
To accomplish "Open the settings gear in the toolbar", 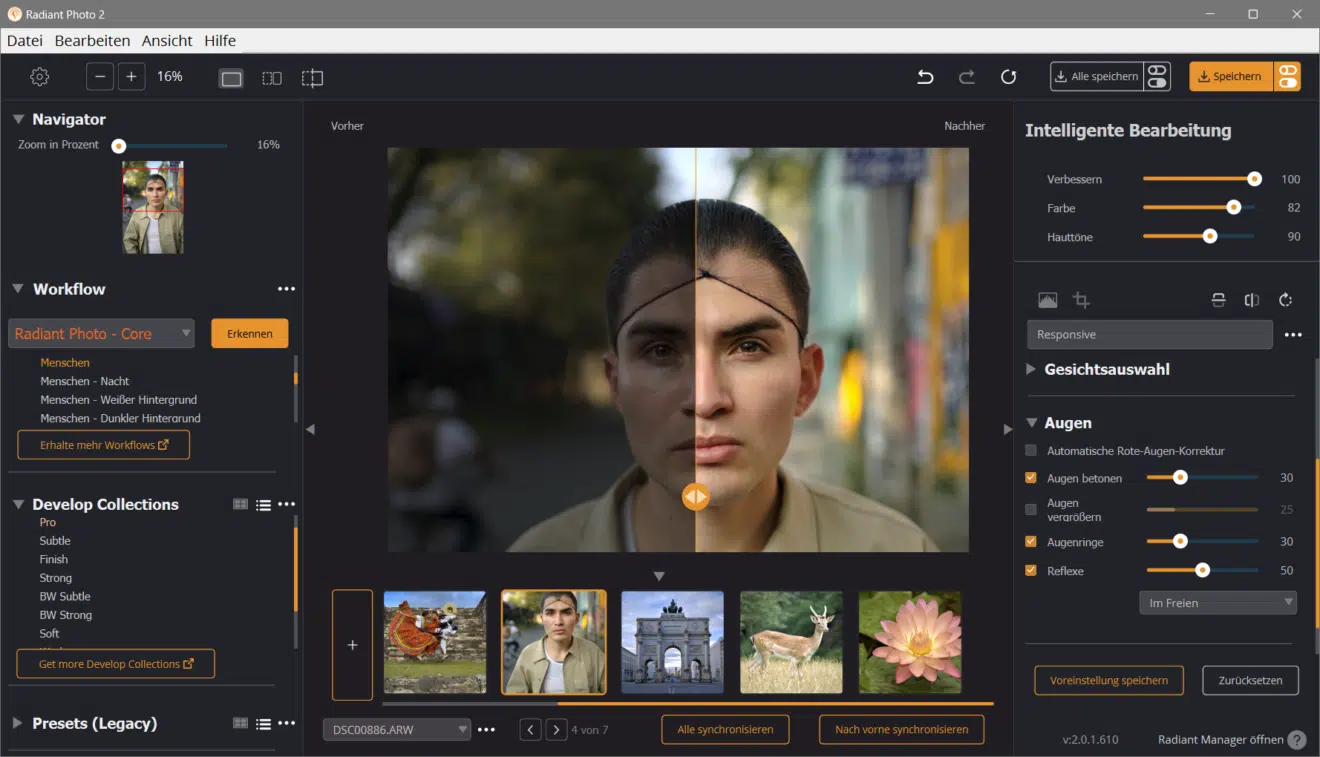I will point(39,76).
